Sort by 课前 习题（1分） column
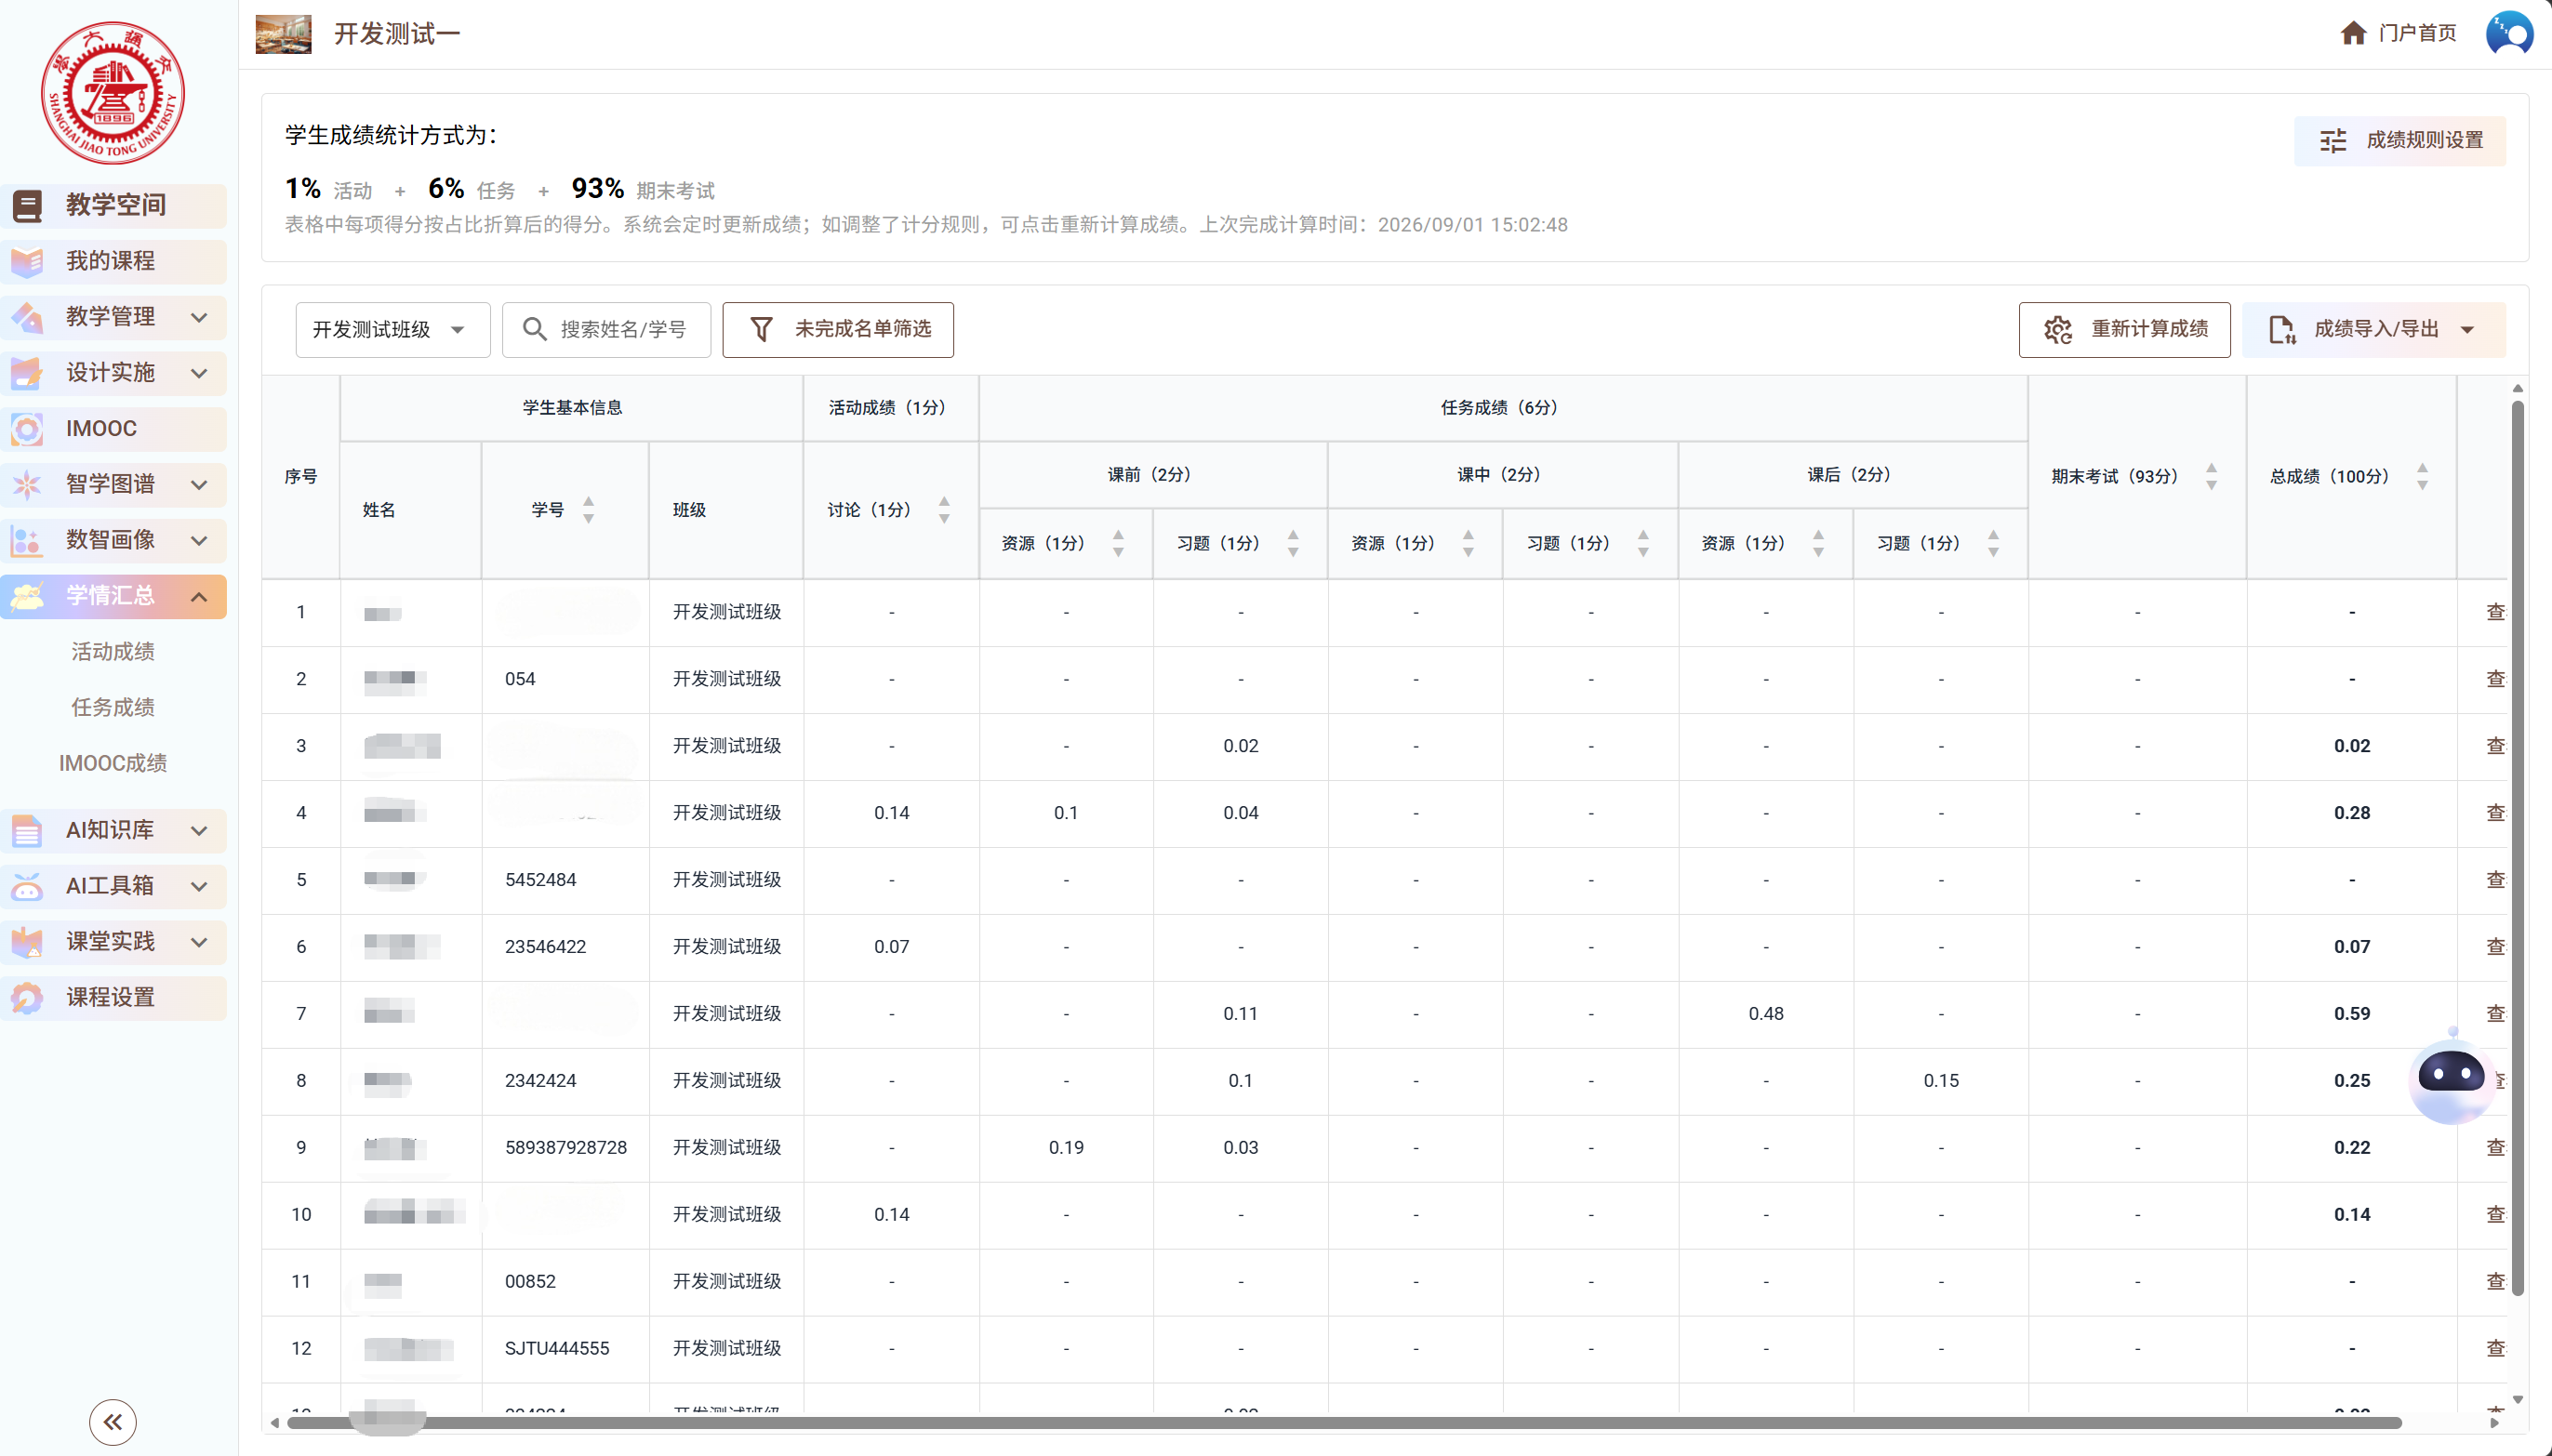Screen dimensions: 2552x1456 pyautogui.click(x=1293, y=543)
